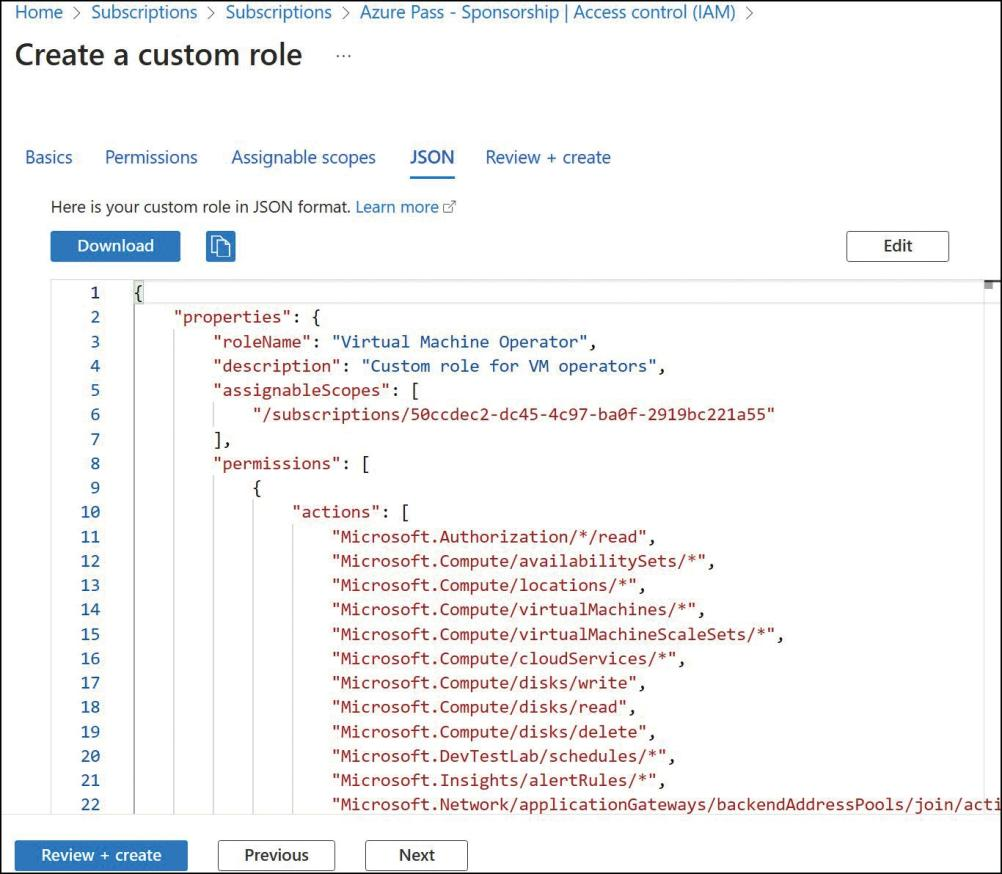Click the Microsoft.Network/applicationGateways entry
Screen dimensions: 1002x874
(x=666, y=804)
